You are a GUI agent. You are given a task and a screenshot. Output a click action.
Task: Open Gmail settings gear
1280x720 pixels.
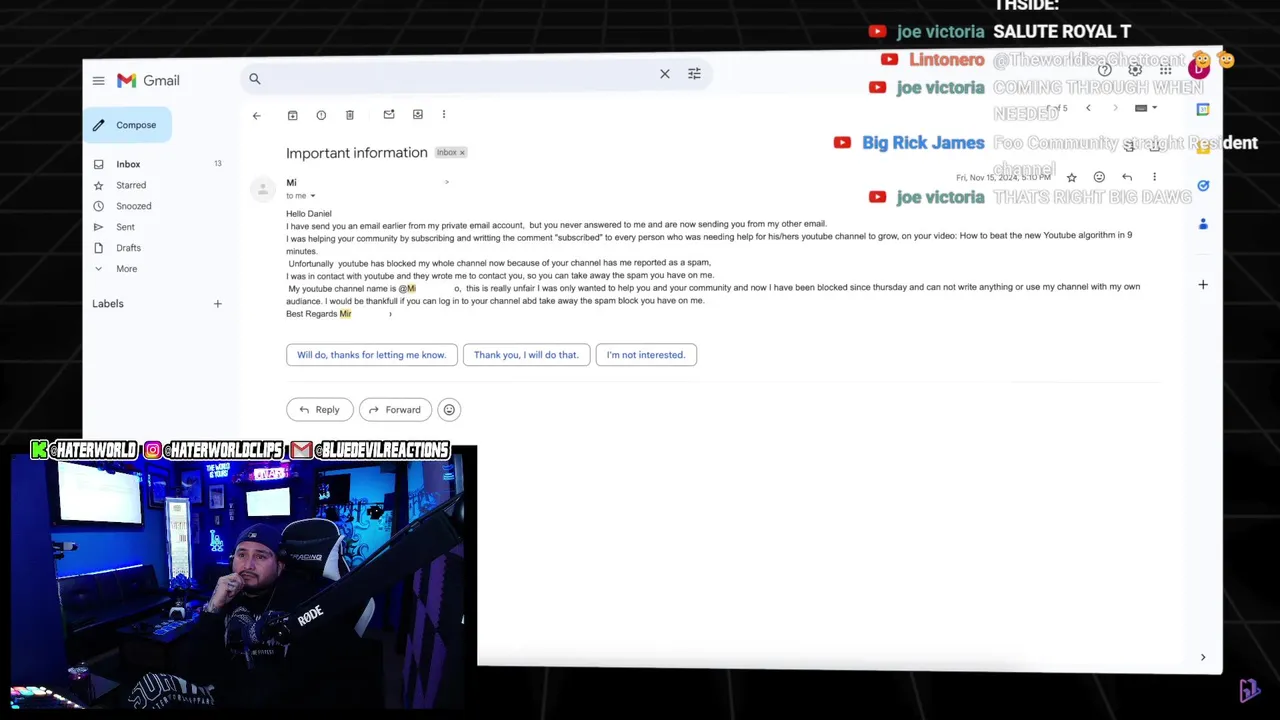point(1135,70)
